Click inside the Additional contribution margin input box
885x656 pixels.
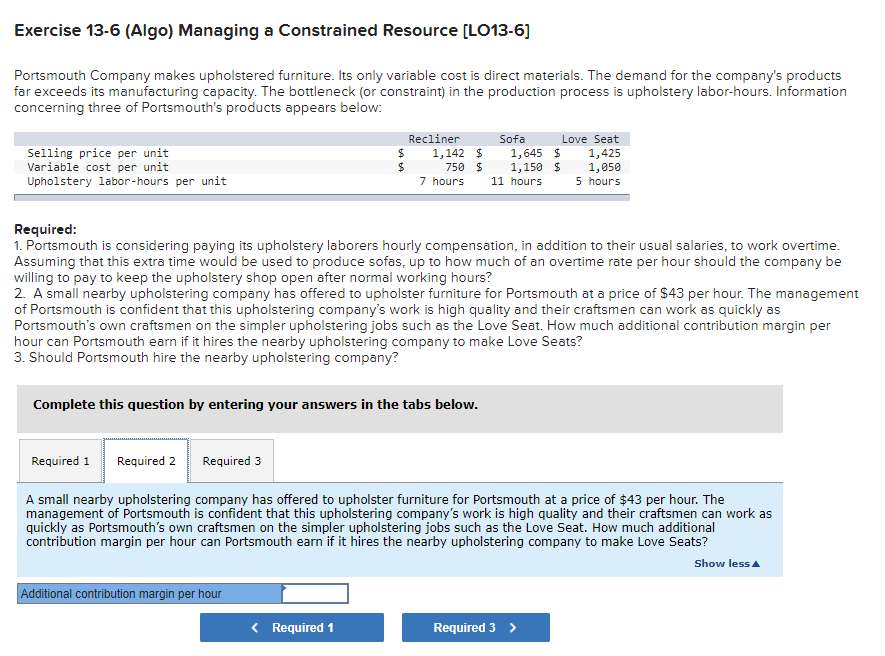tap(314, 593)
